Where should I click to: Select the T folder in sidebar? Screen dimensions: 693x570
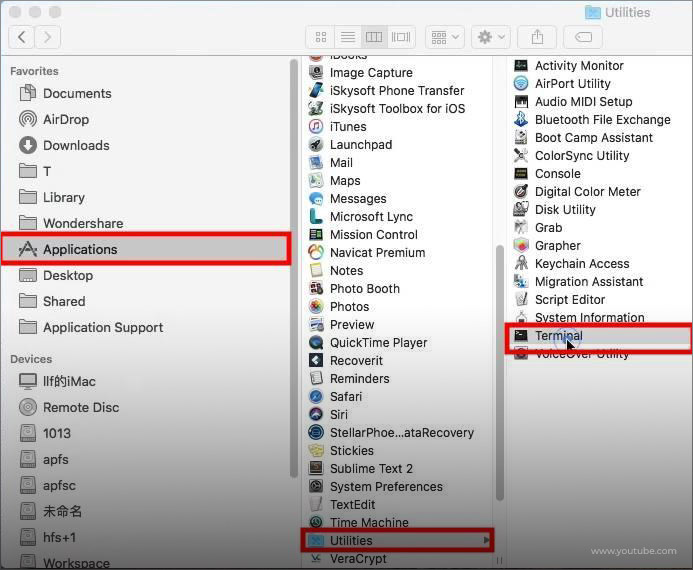pyautogui.click(x=35, y=171)
